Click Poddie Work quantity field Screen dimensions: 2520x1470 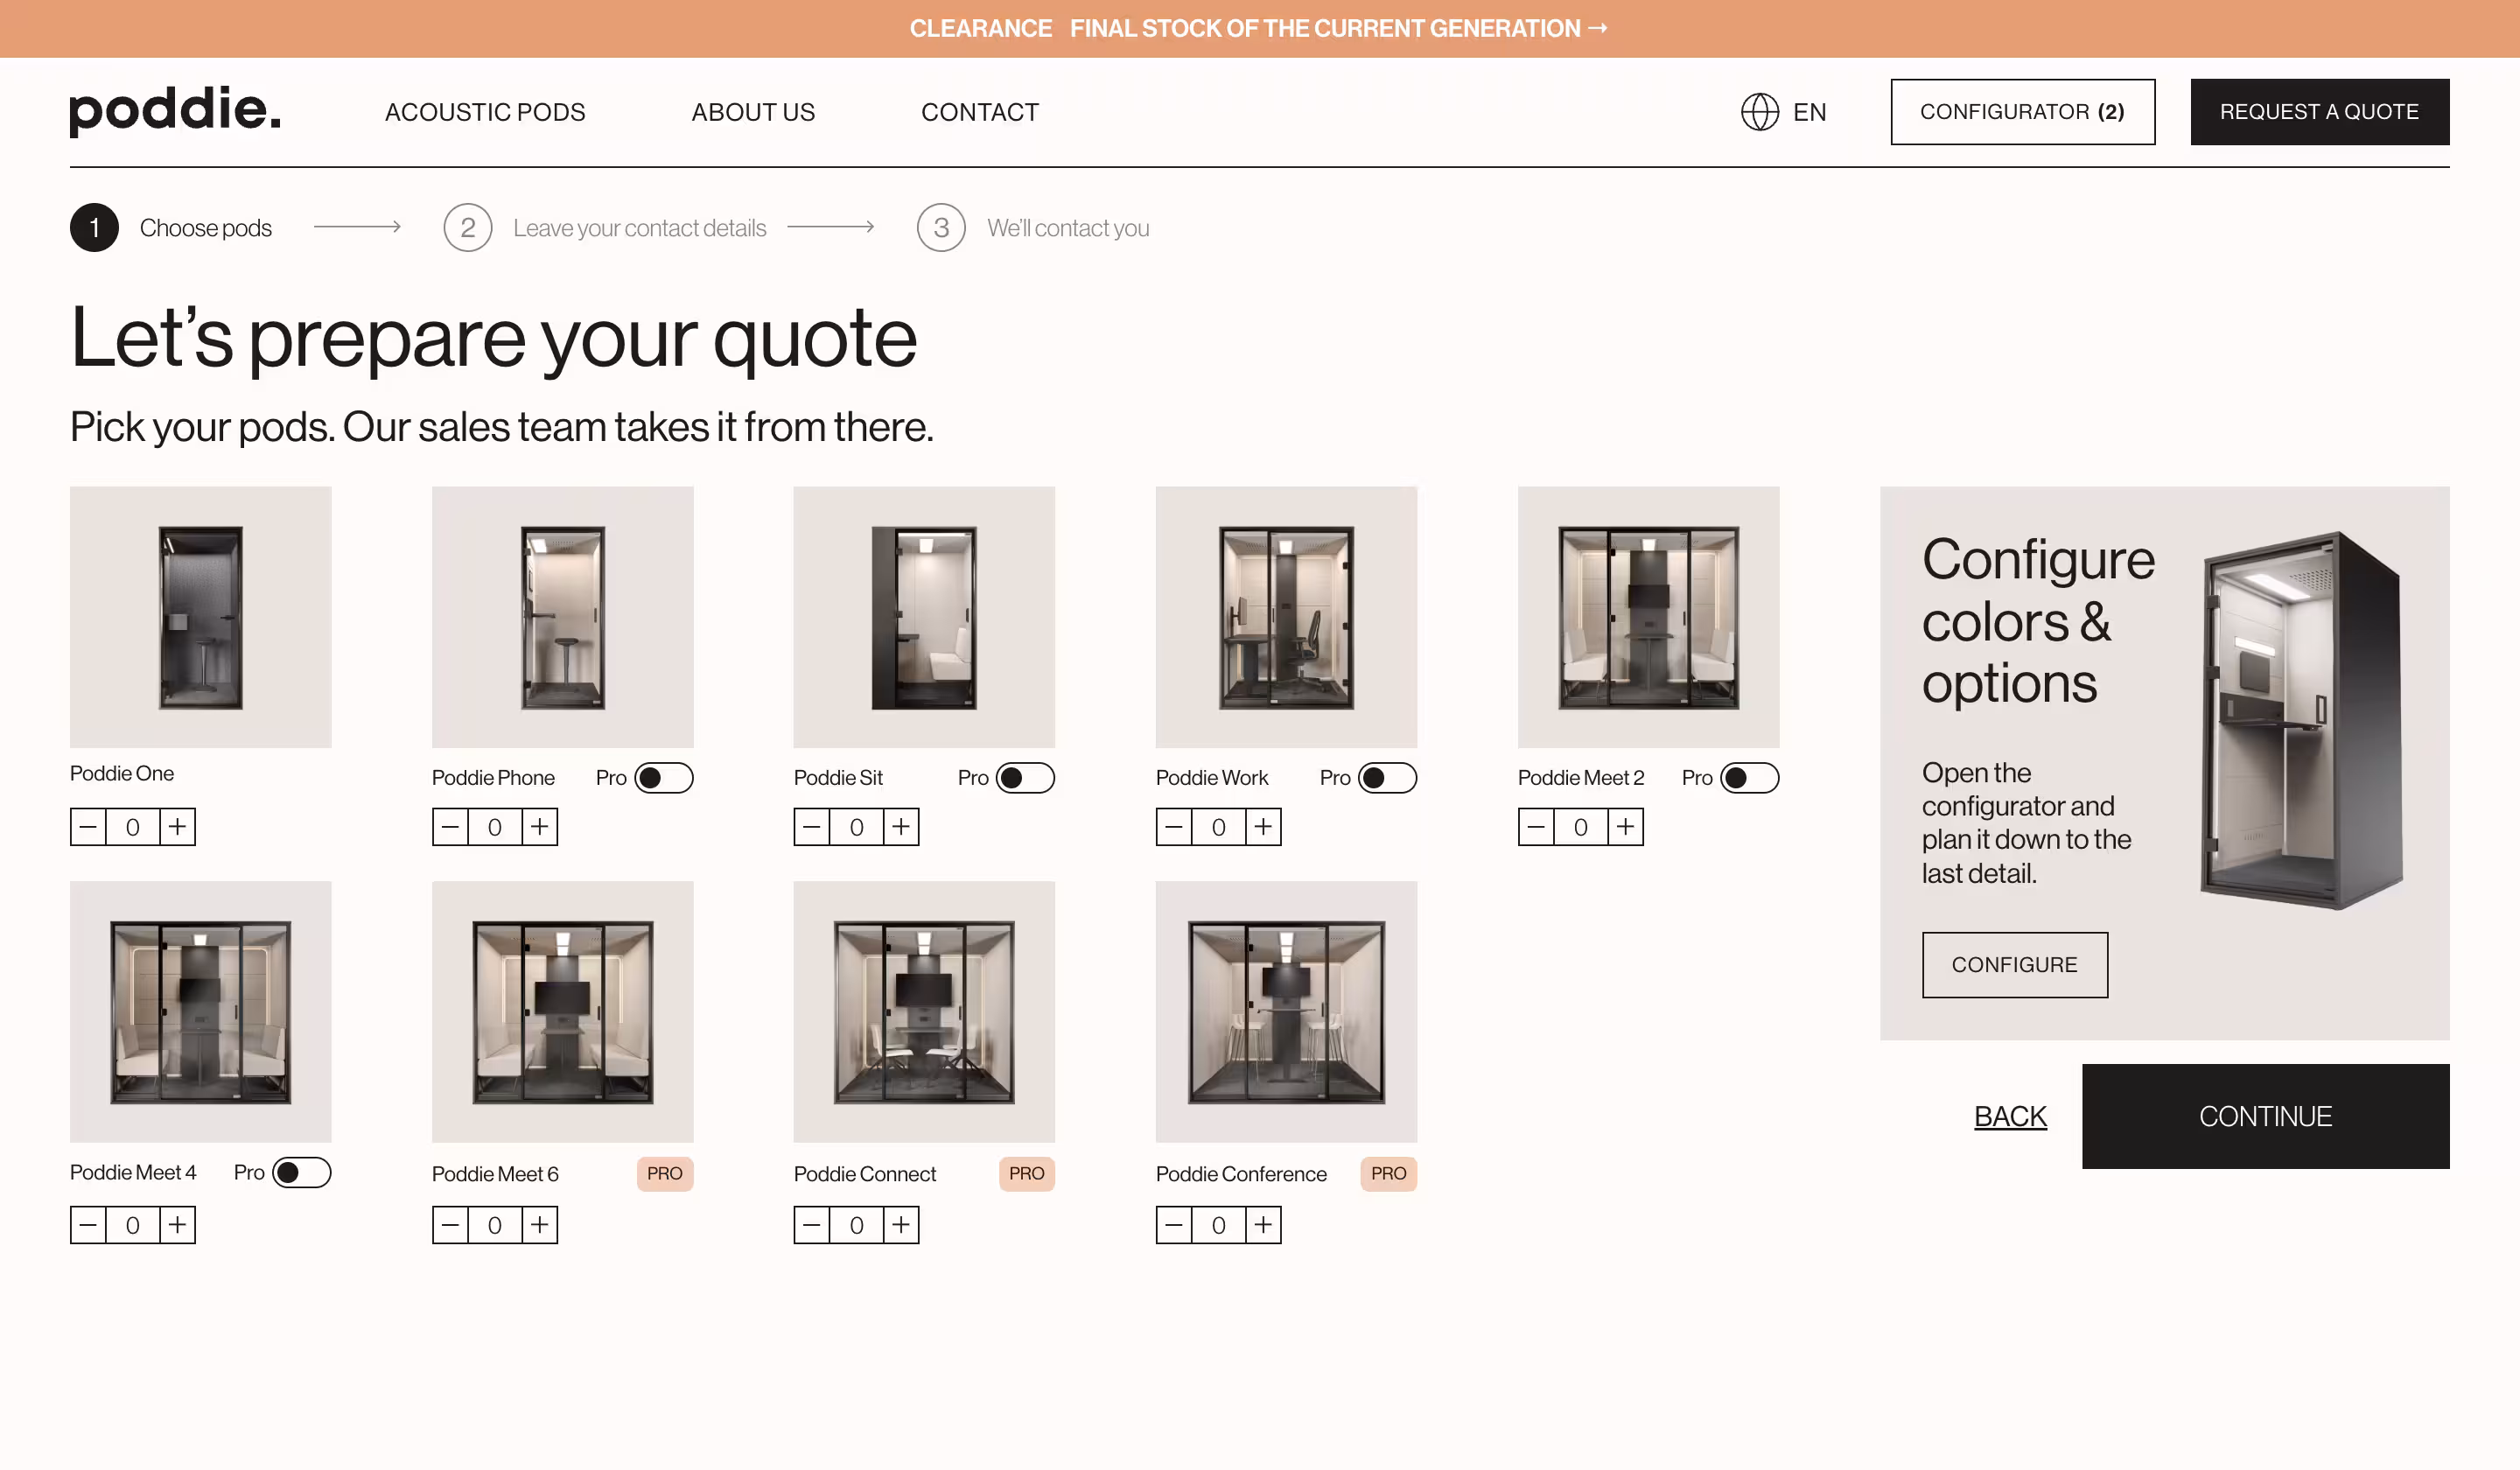pyautogui.click(x=1219, y=827)
